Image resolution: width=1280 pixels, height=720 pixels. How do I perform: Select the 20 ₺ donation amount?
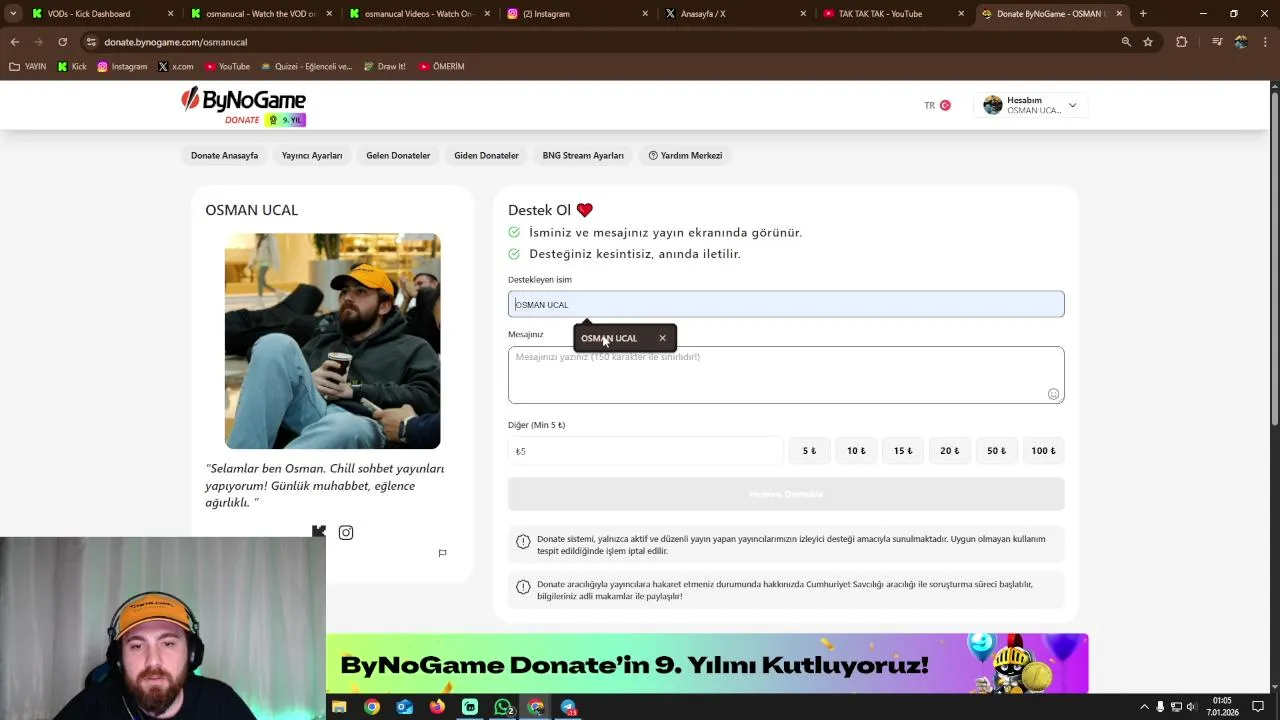950,451
